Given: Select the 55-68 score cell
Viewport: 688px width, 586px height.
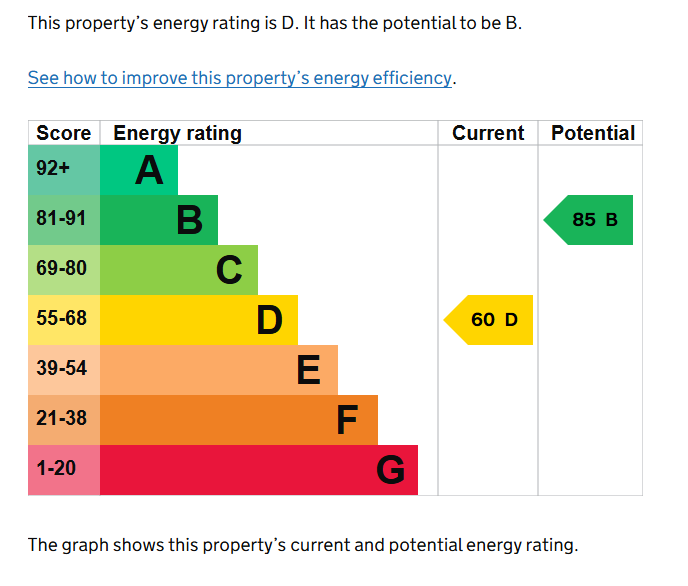Looking at the screenshot, I should pos(64,320).
